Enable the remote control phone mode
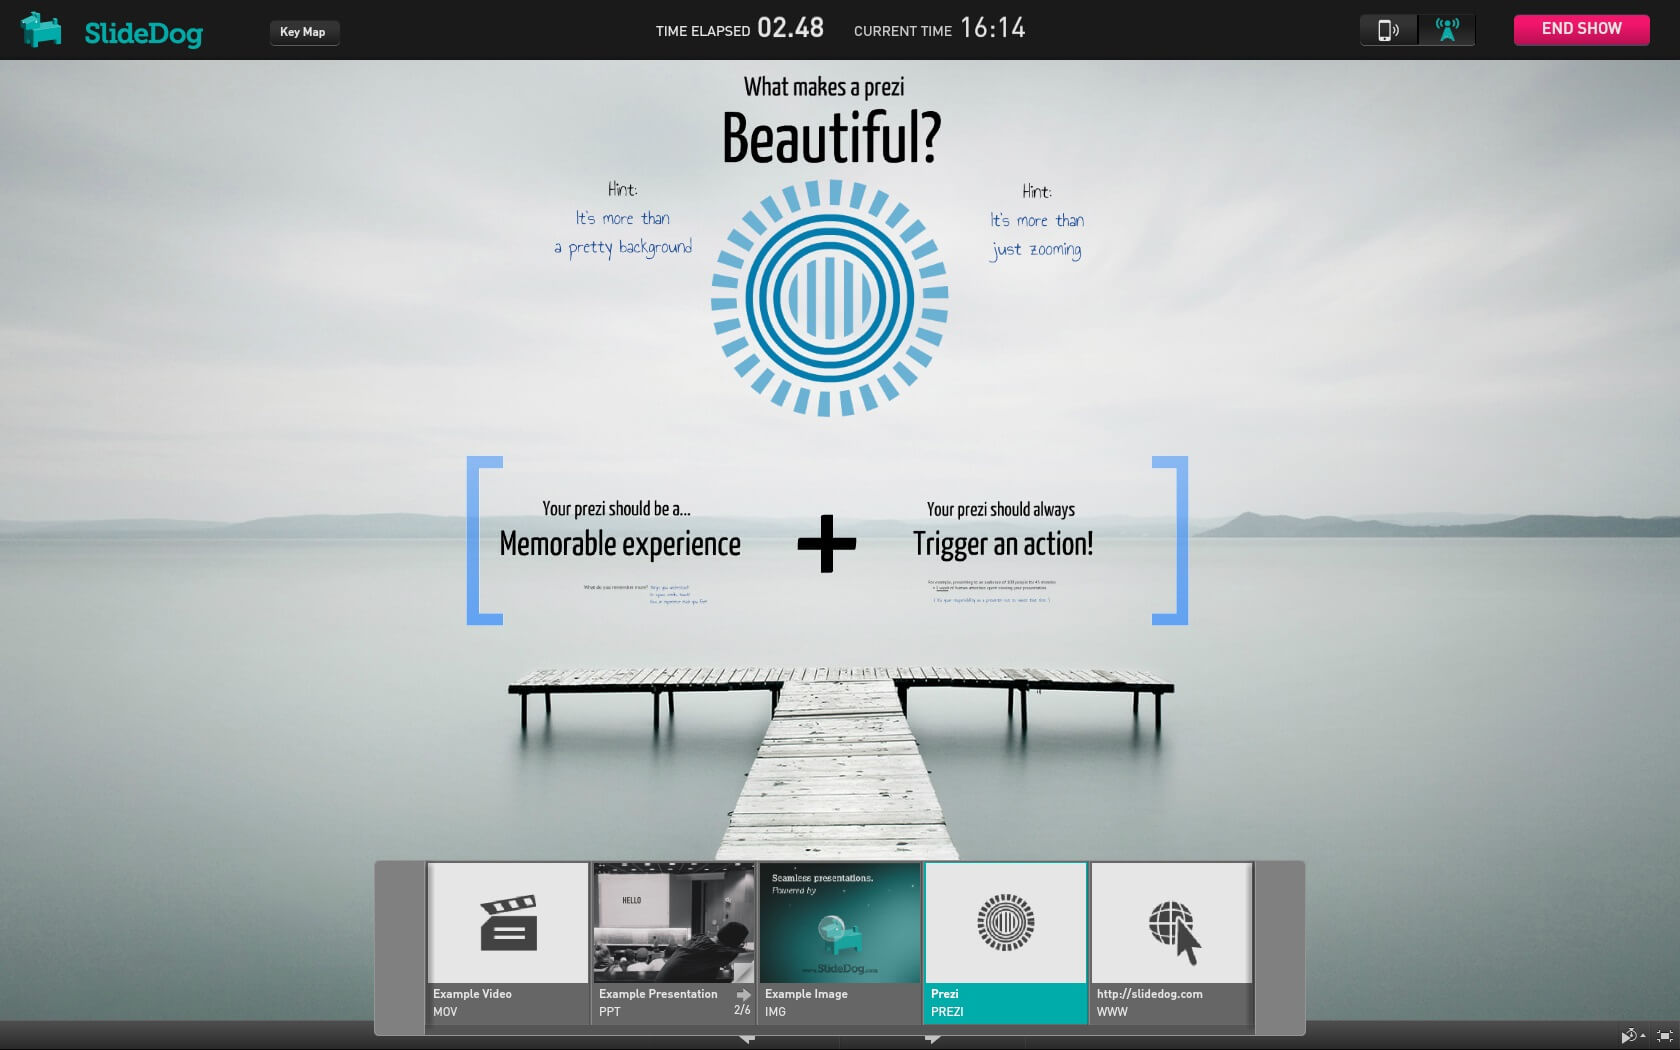This screenshot has height=1050, width=1680. pos(1388,29)
